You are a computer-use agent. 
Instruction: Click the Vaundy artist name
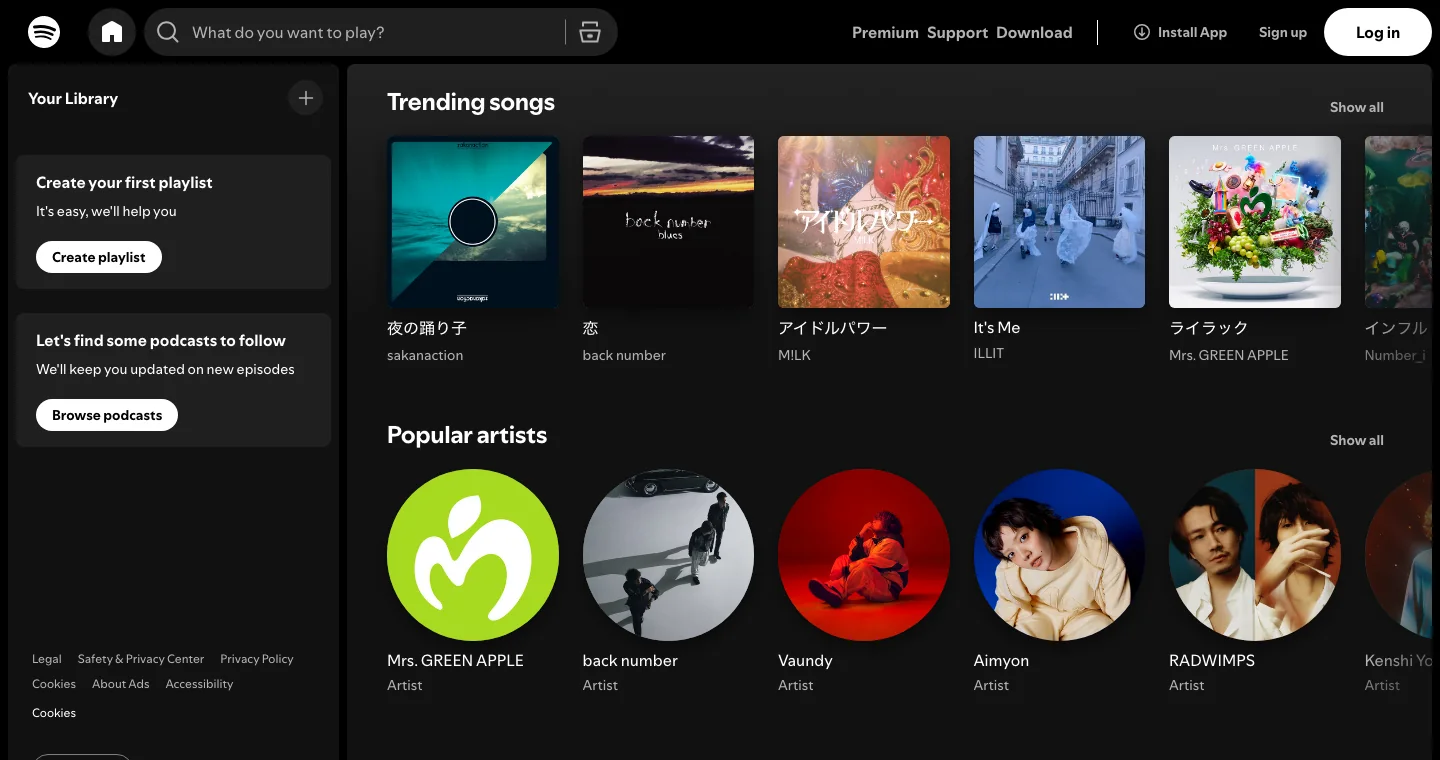pyautogui.click(x=805, y=661)
